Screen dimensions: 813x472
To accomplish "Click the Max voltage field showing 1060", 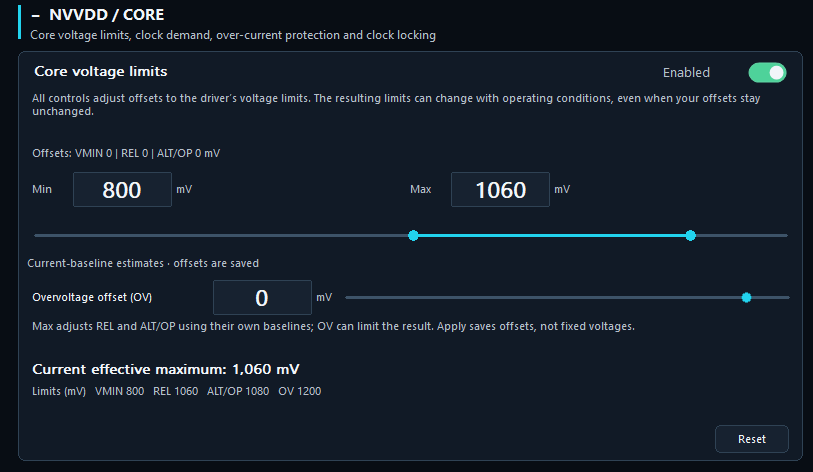I will [x=500, y=190].
